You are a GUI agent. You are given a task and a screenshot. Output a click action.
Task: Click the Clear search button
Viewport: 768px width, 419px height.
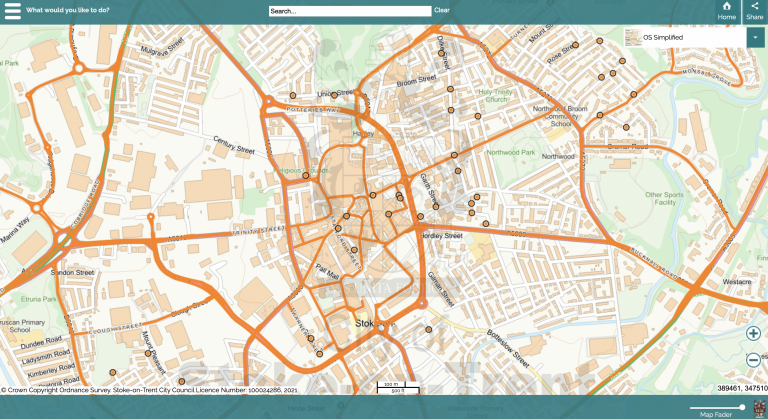click(441, 11)
